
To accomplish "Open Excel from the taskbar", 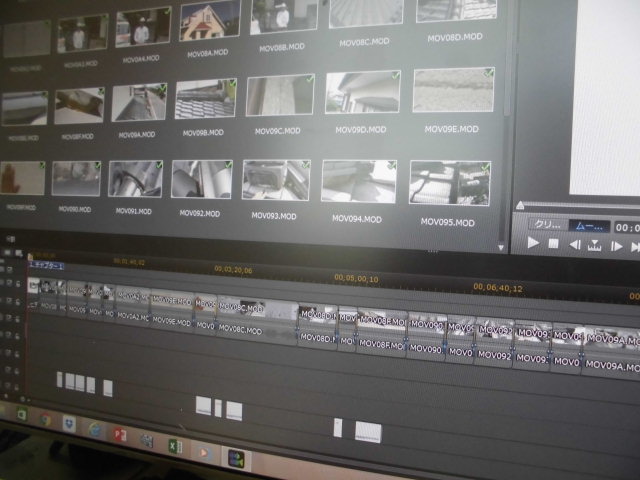I will (174, 445).
